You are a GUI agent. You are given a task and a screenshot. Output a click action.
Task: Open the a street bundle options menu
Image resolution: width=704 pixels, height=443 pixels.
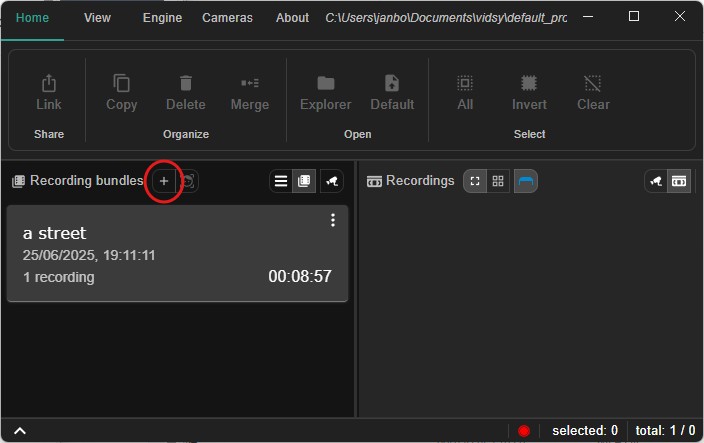[333, 220]
